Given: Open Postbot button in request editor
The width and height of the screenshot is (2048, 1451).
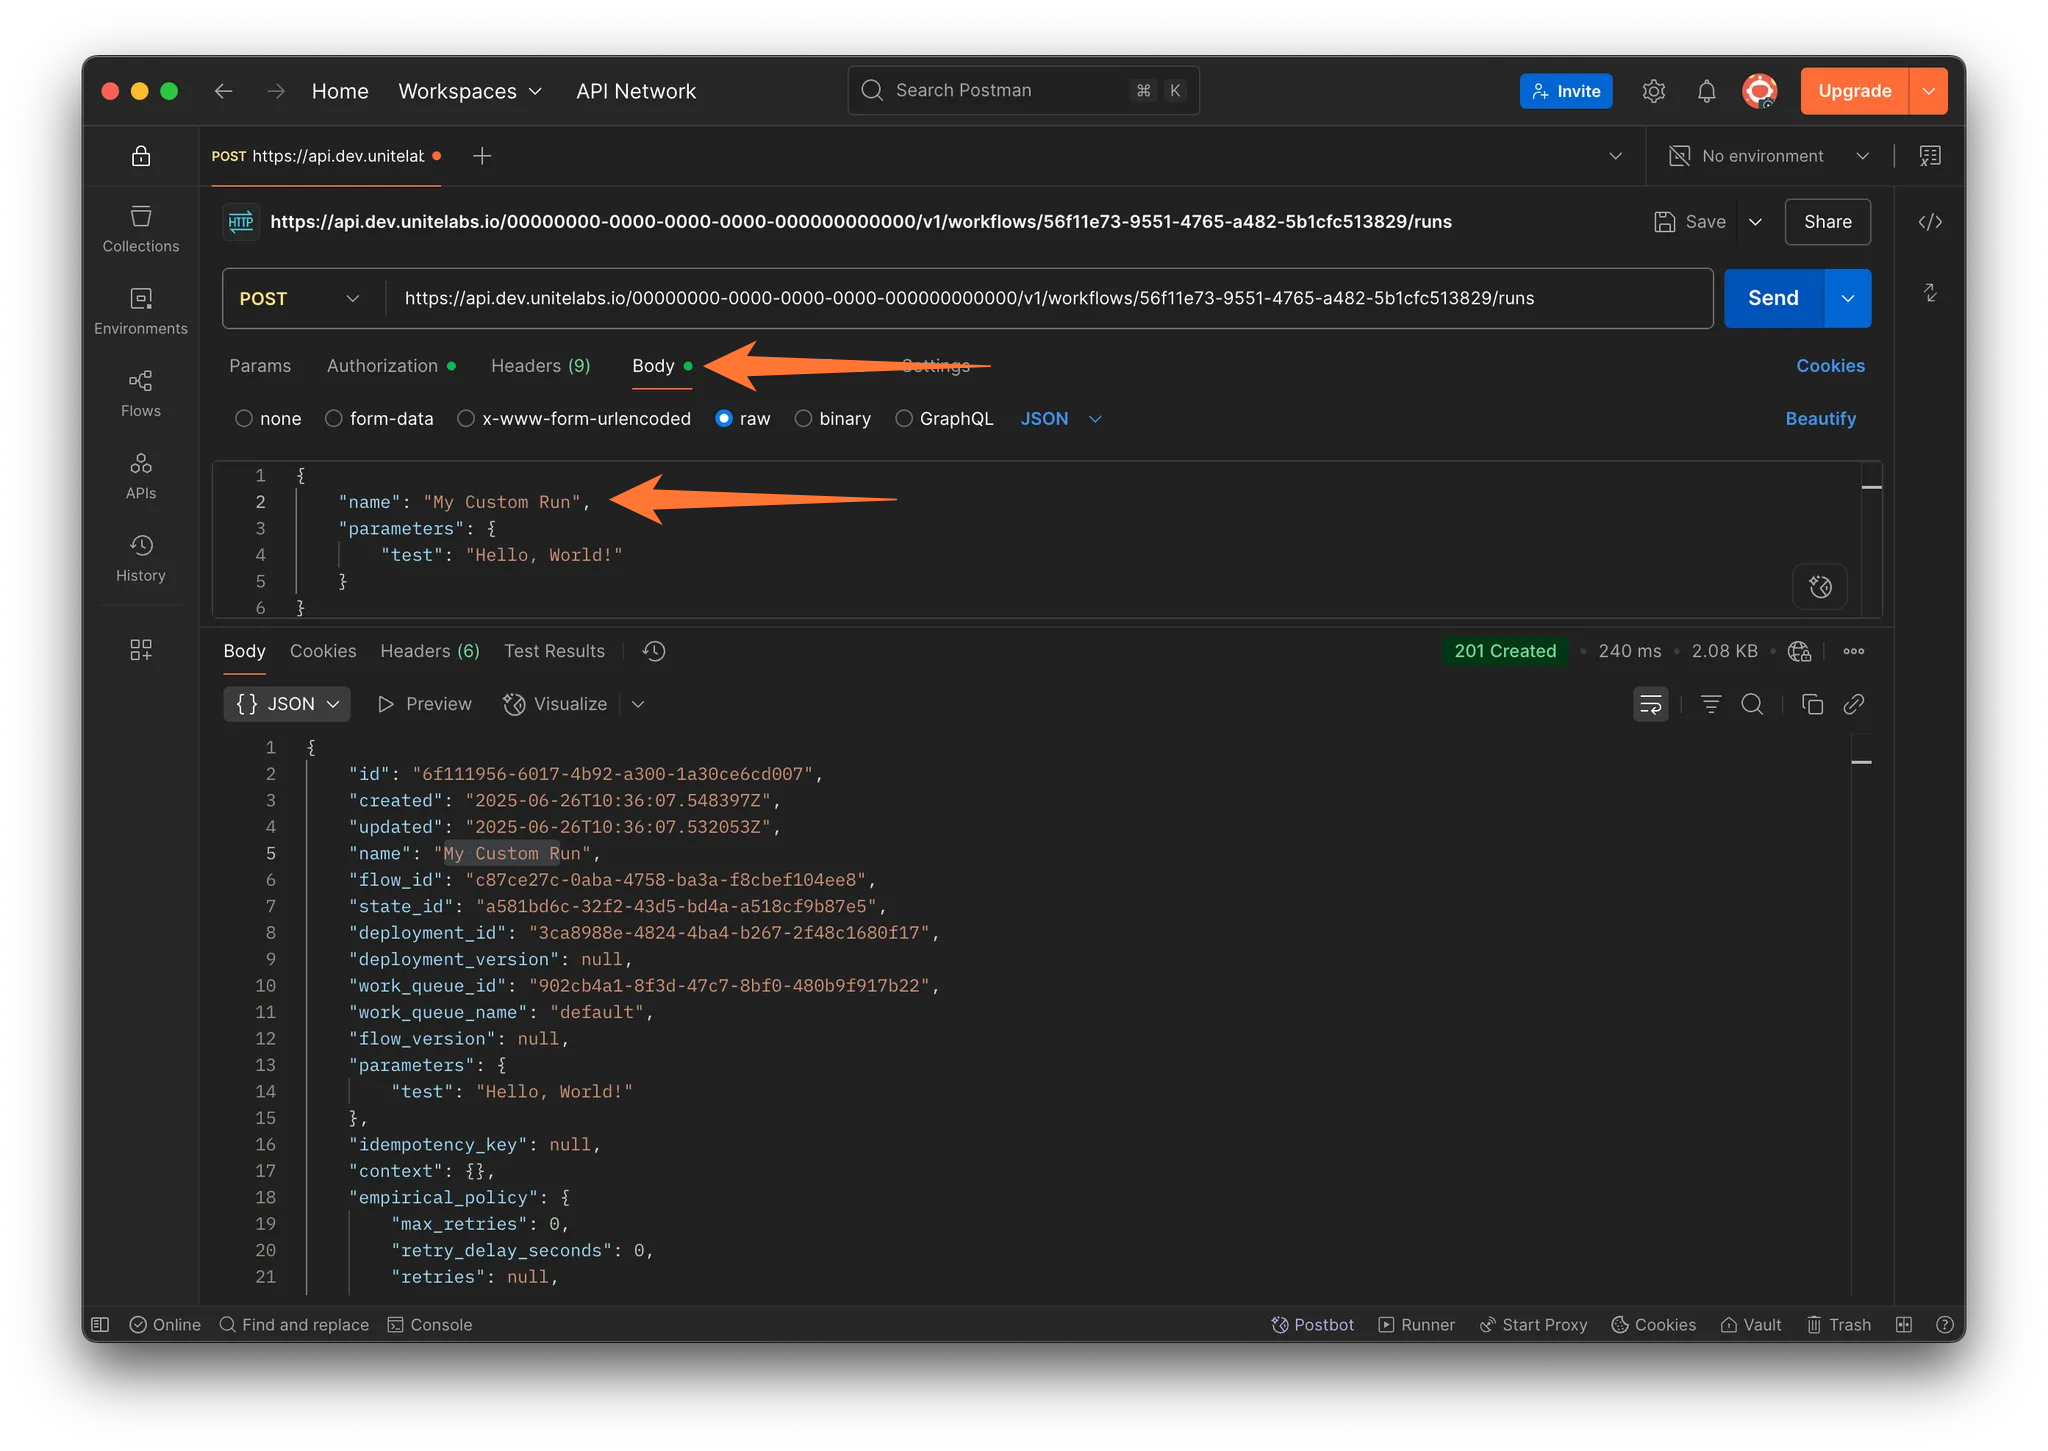Looking at the screenshot, I should 1820,587.
